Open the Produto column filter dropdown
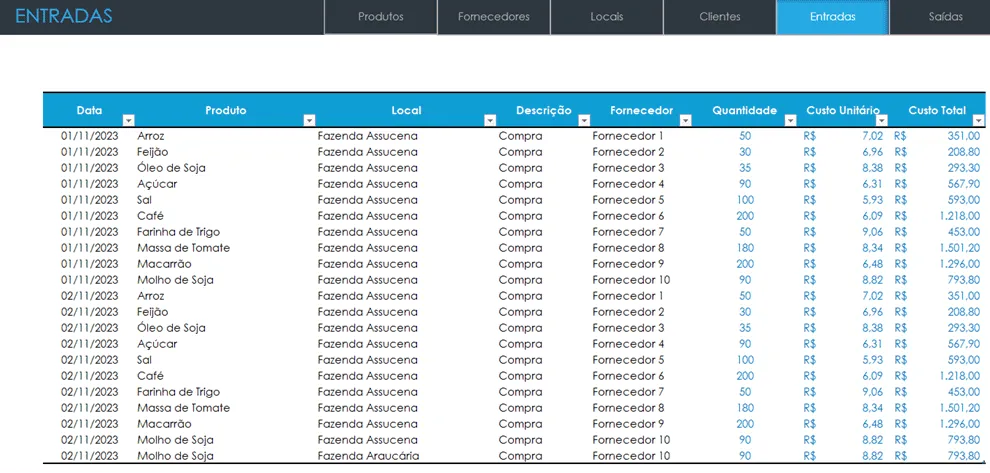 309,121
